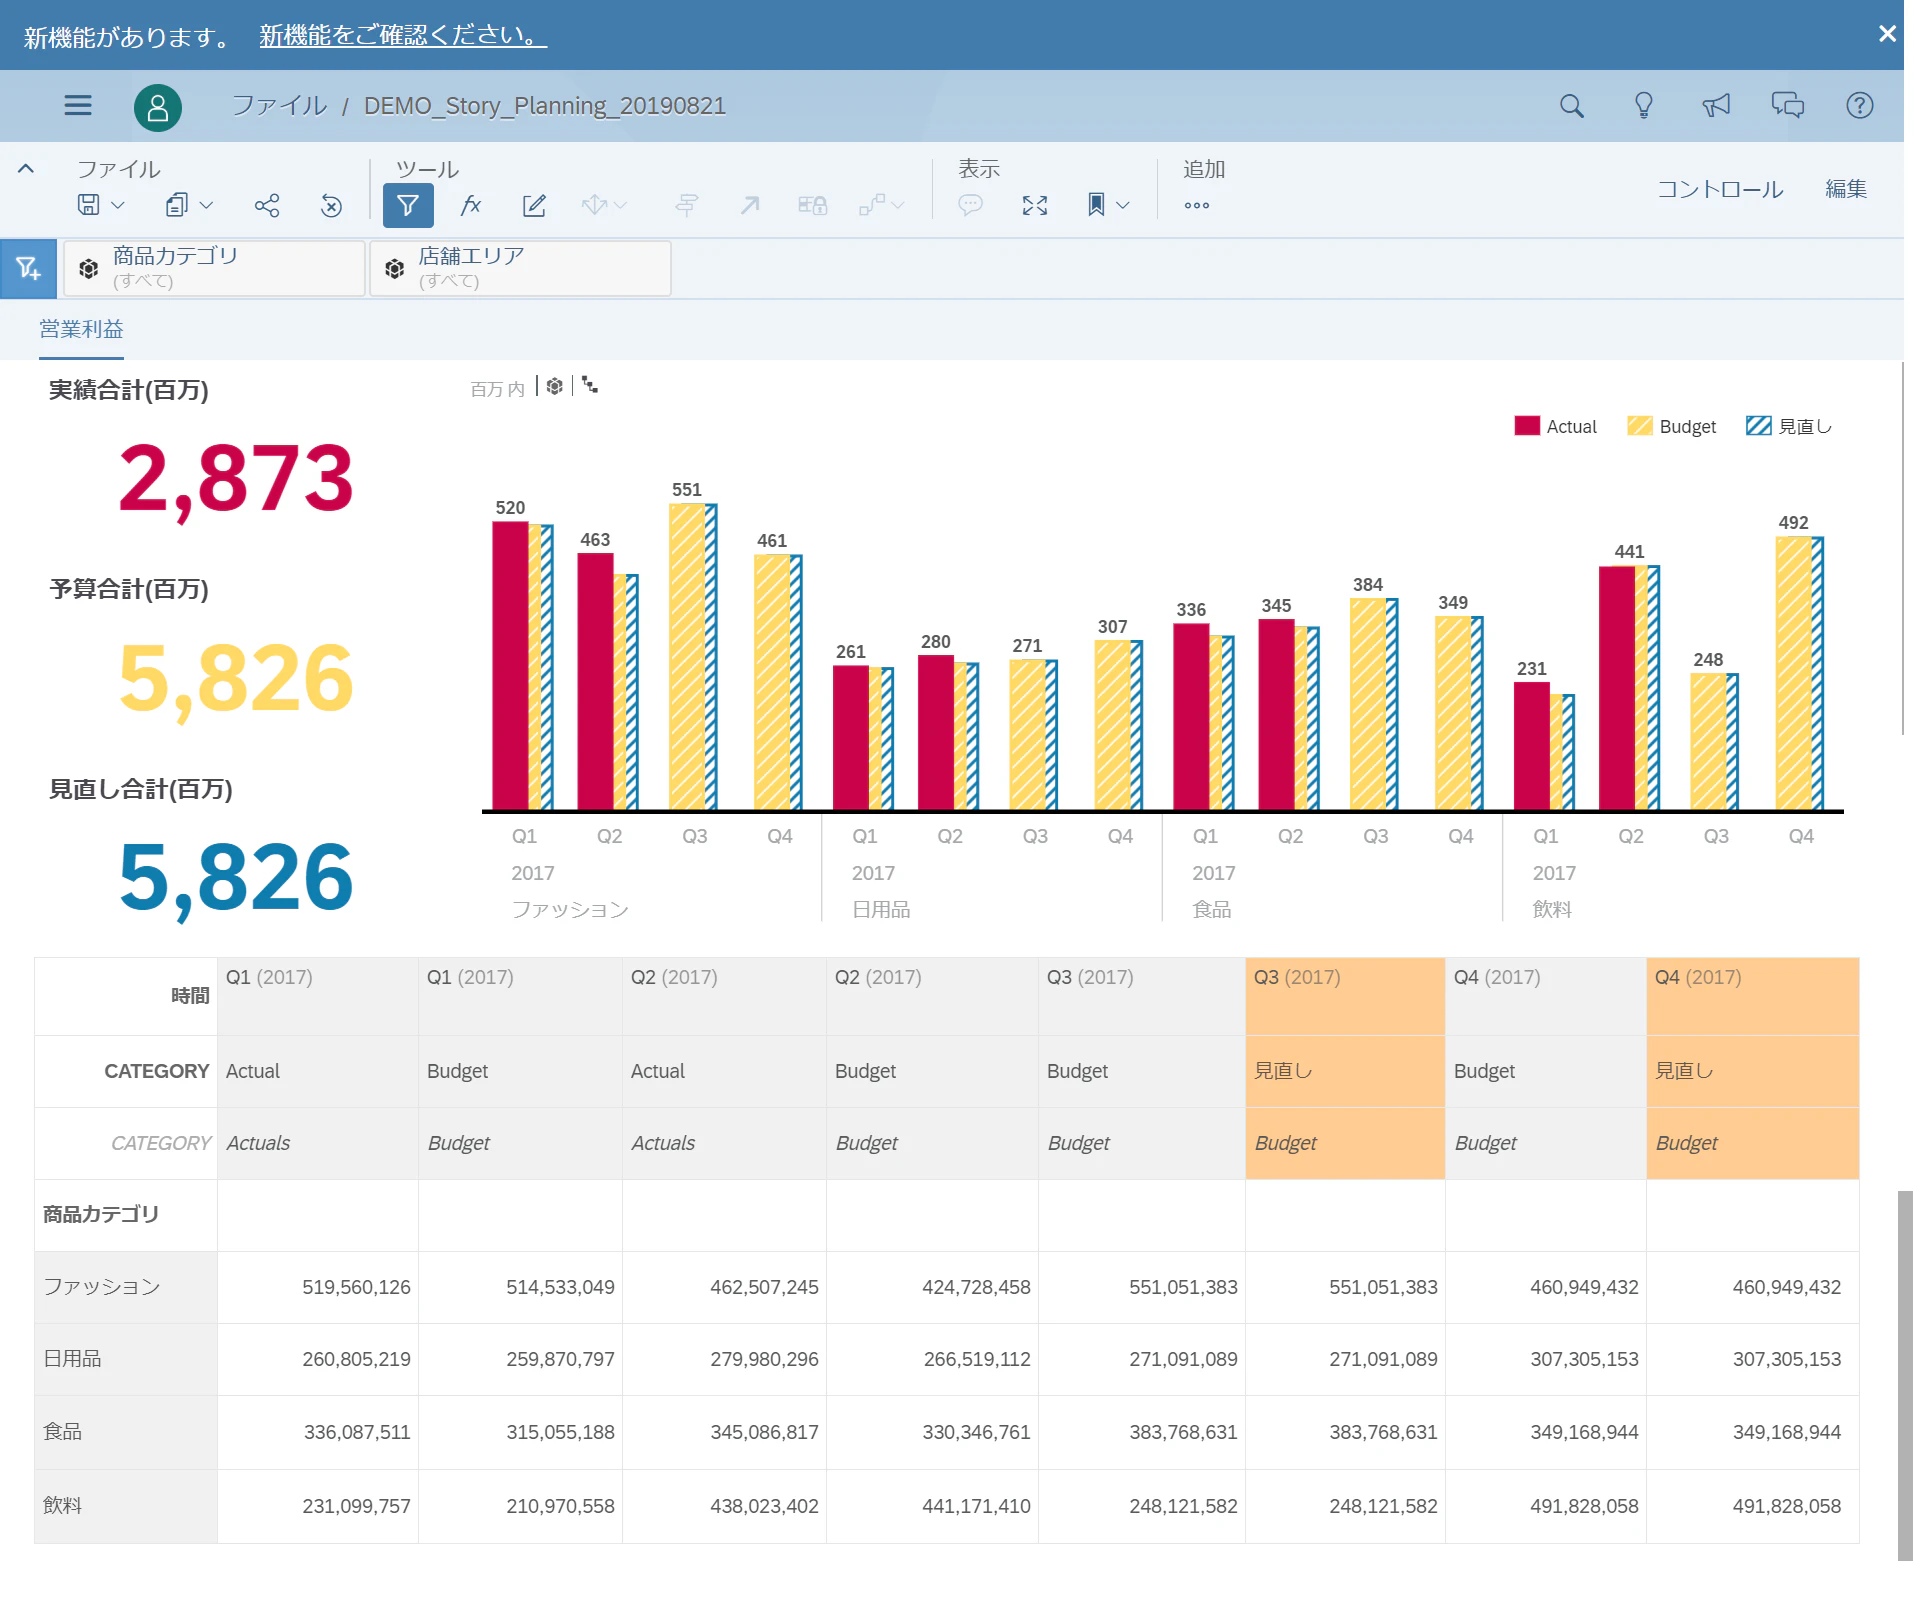Click the add story filter icon
The height and width of the screenshot is (1612, 1914).
[28, 268]
